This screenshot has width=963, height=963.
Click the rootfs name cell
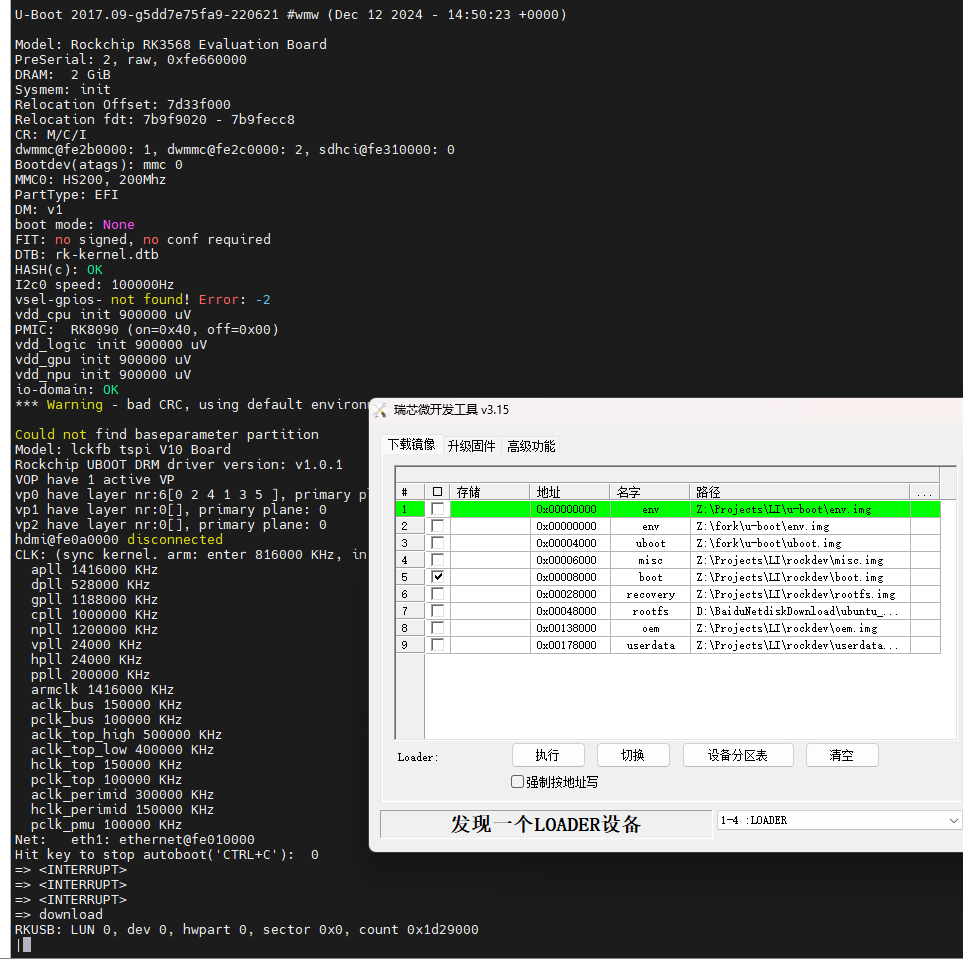[x=650, y=611]
